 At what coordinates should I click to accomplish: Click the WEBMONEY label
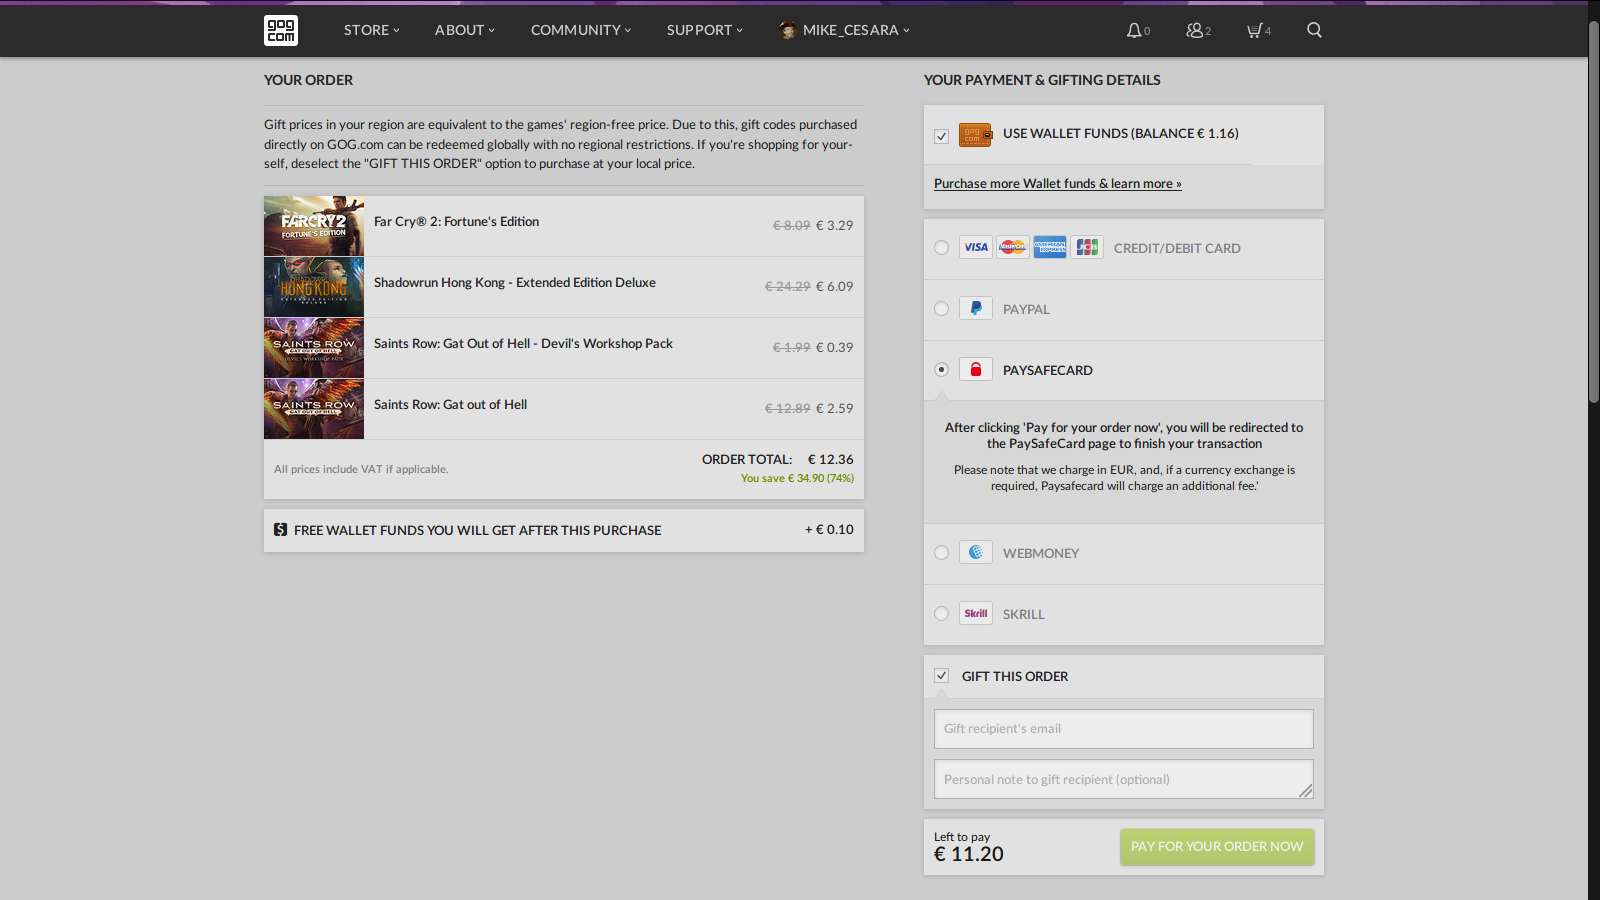[1041, 553]
